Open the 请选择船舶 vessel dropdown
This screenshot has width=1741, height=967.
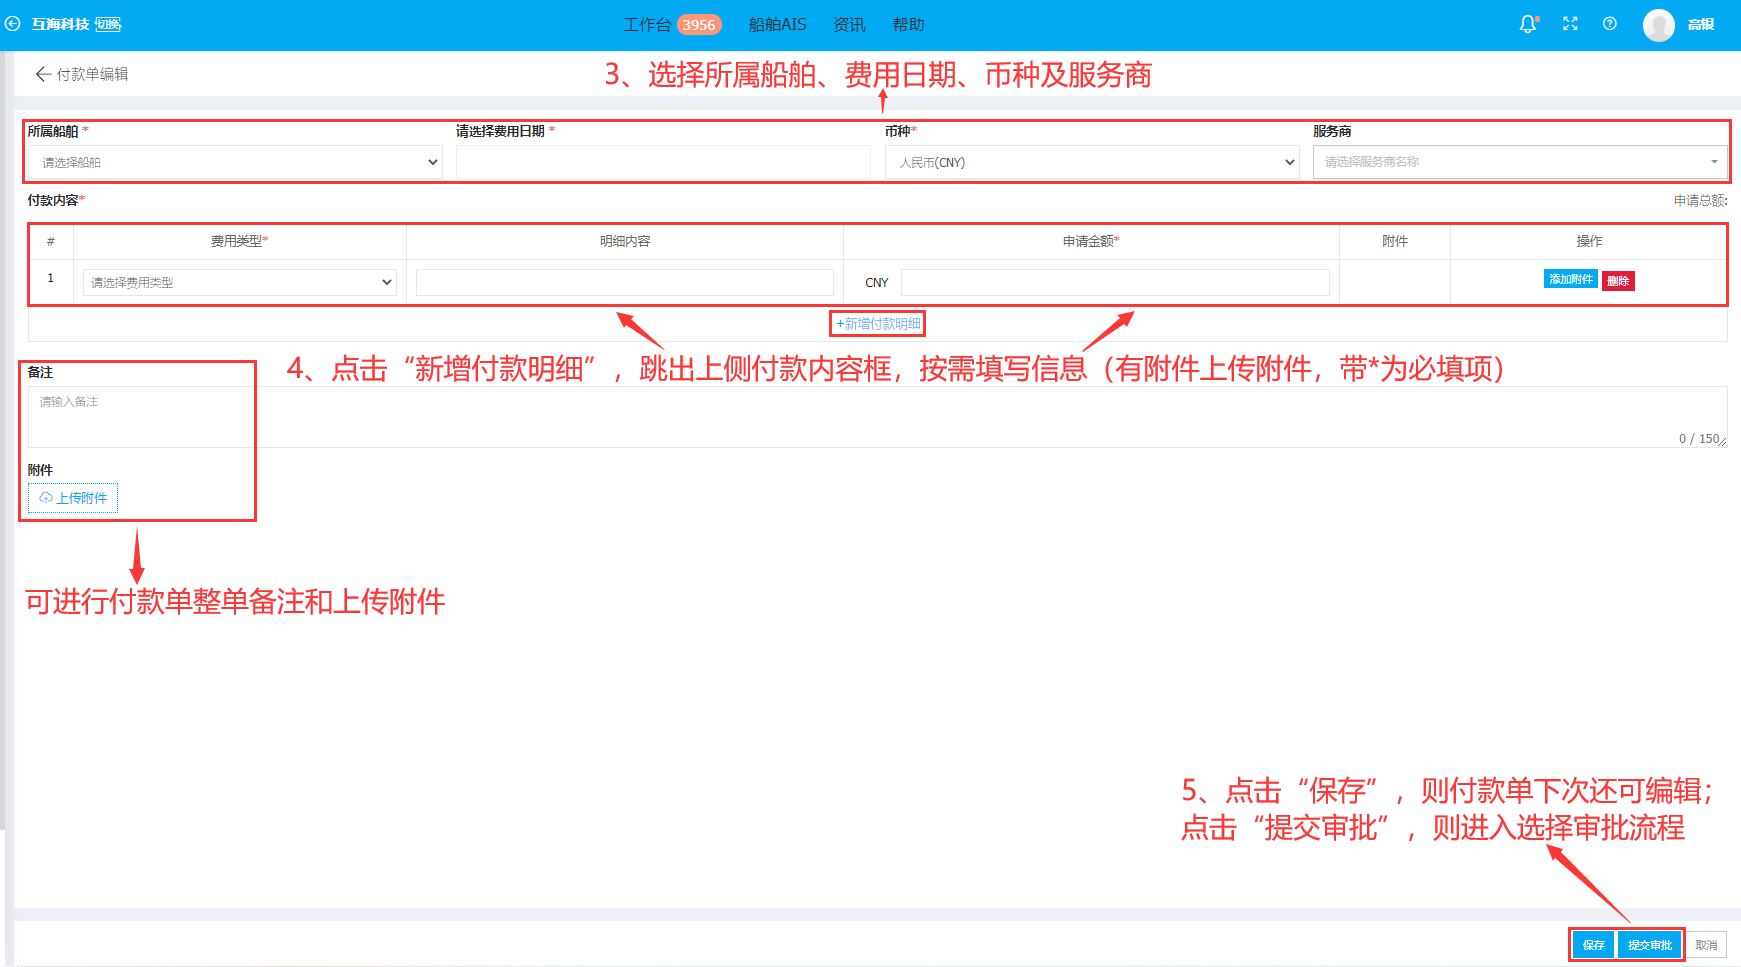235,162
